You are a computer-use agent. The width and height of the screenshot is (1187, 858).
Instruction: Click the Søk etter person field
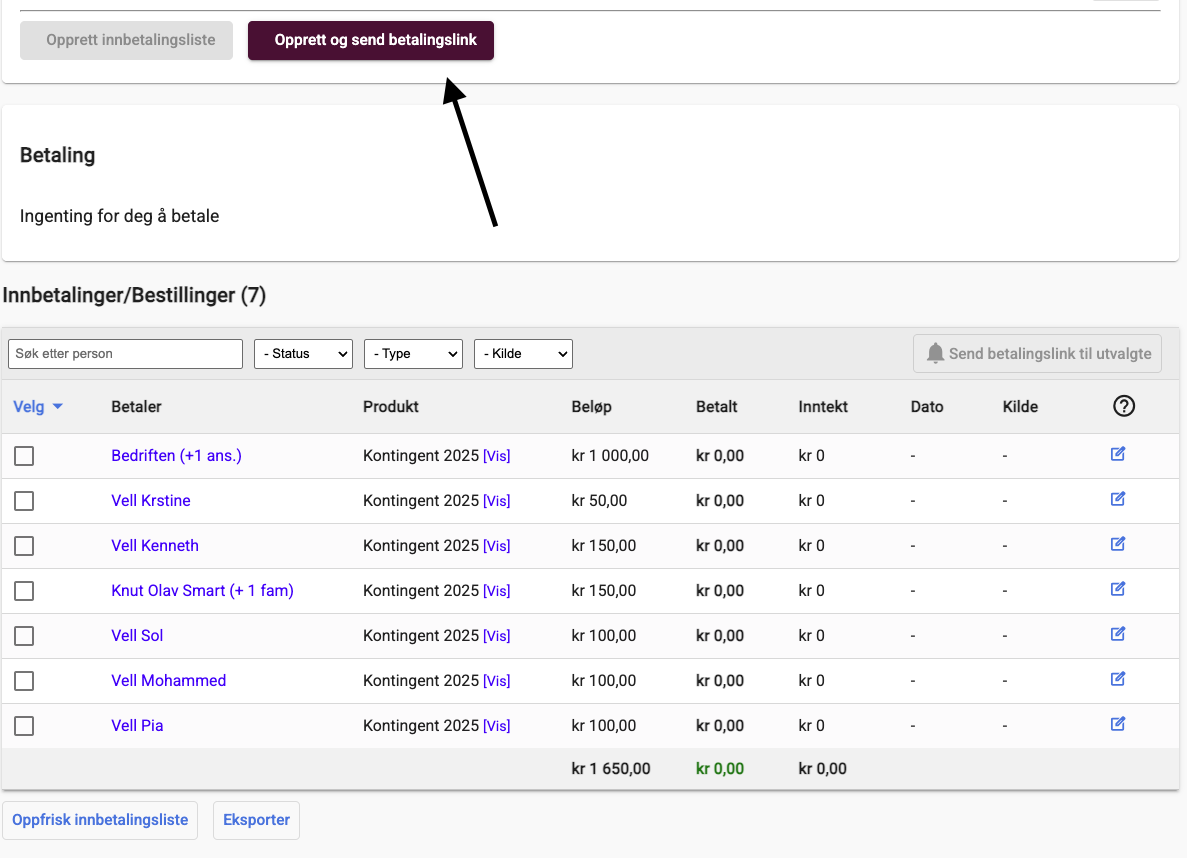pyautogui.click(x=125, y=354)
